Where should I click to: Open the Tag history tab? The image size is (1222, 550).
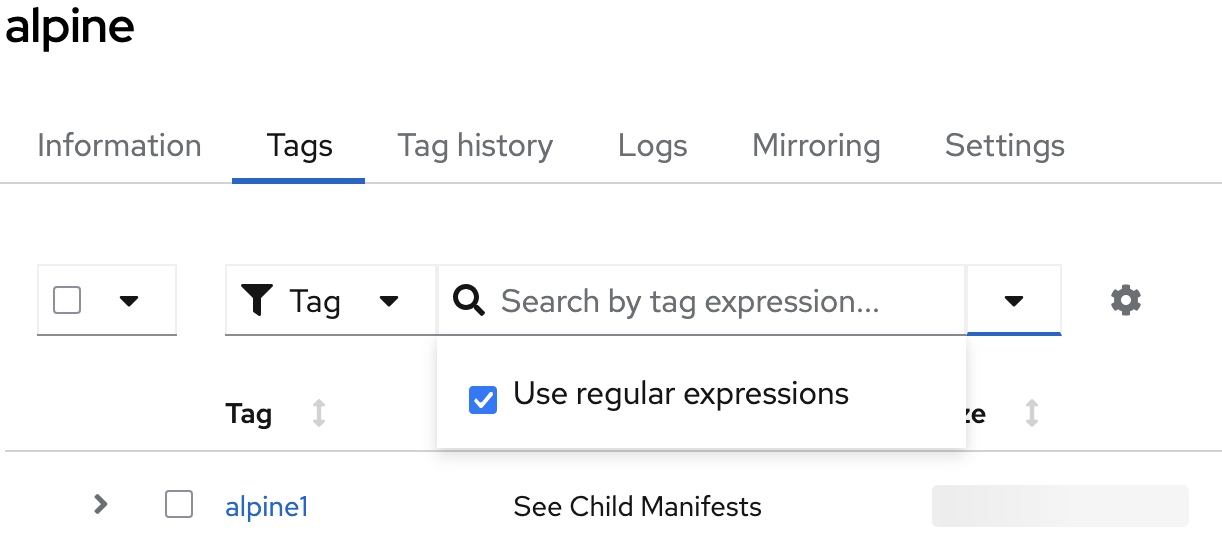click(x=475, y=146)
